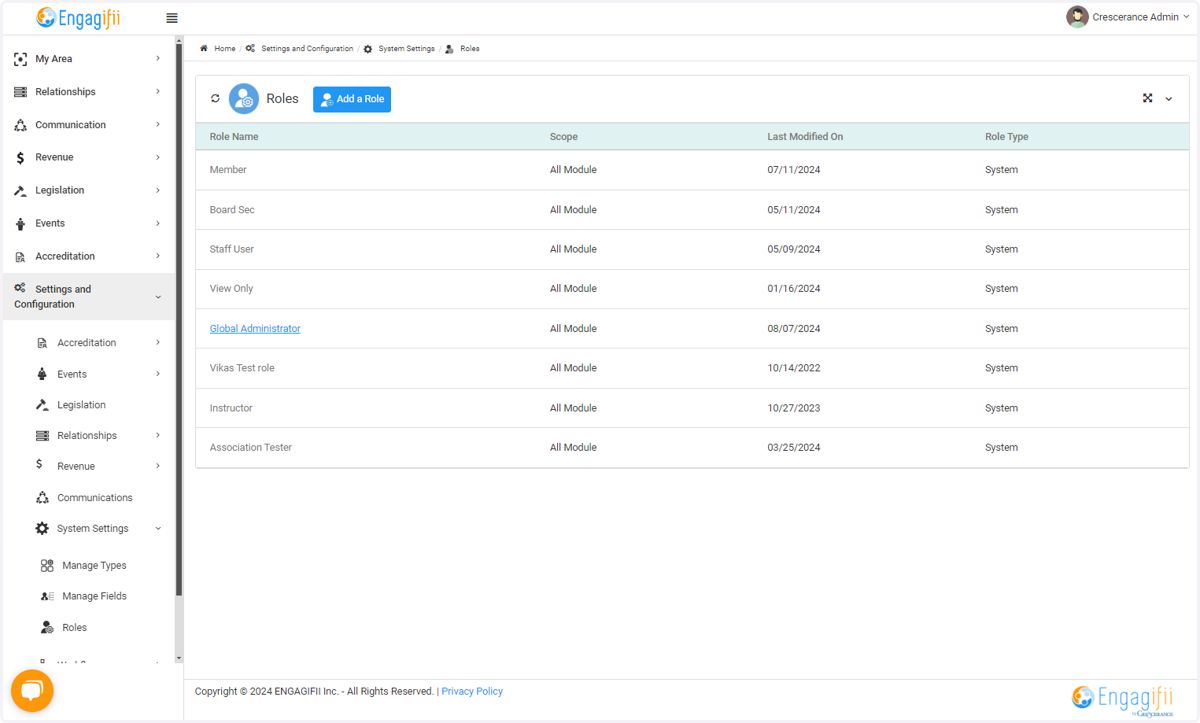Open the Engagifii logo home
The image size is (1200, 723).
(x=78, y=18)
